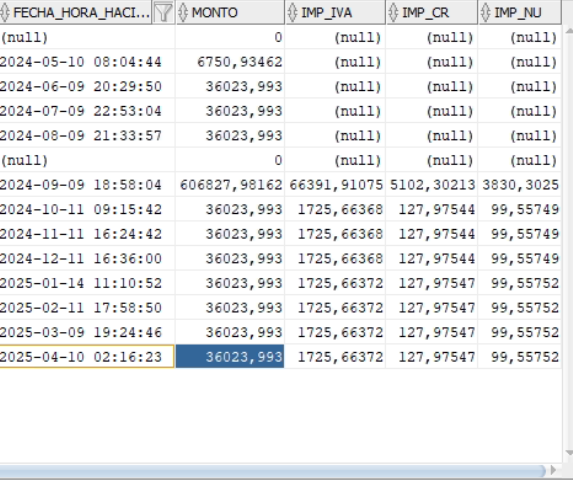573x480 pixels.
Task: Select MONTO cell showing 606827,98162
Action: point(230,184)
